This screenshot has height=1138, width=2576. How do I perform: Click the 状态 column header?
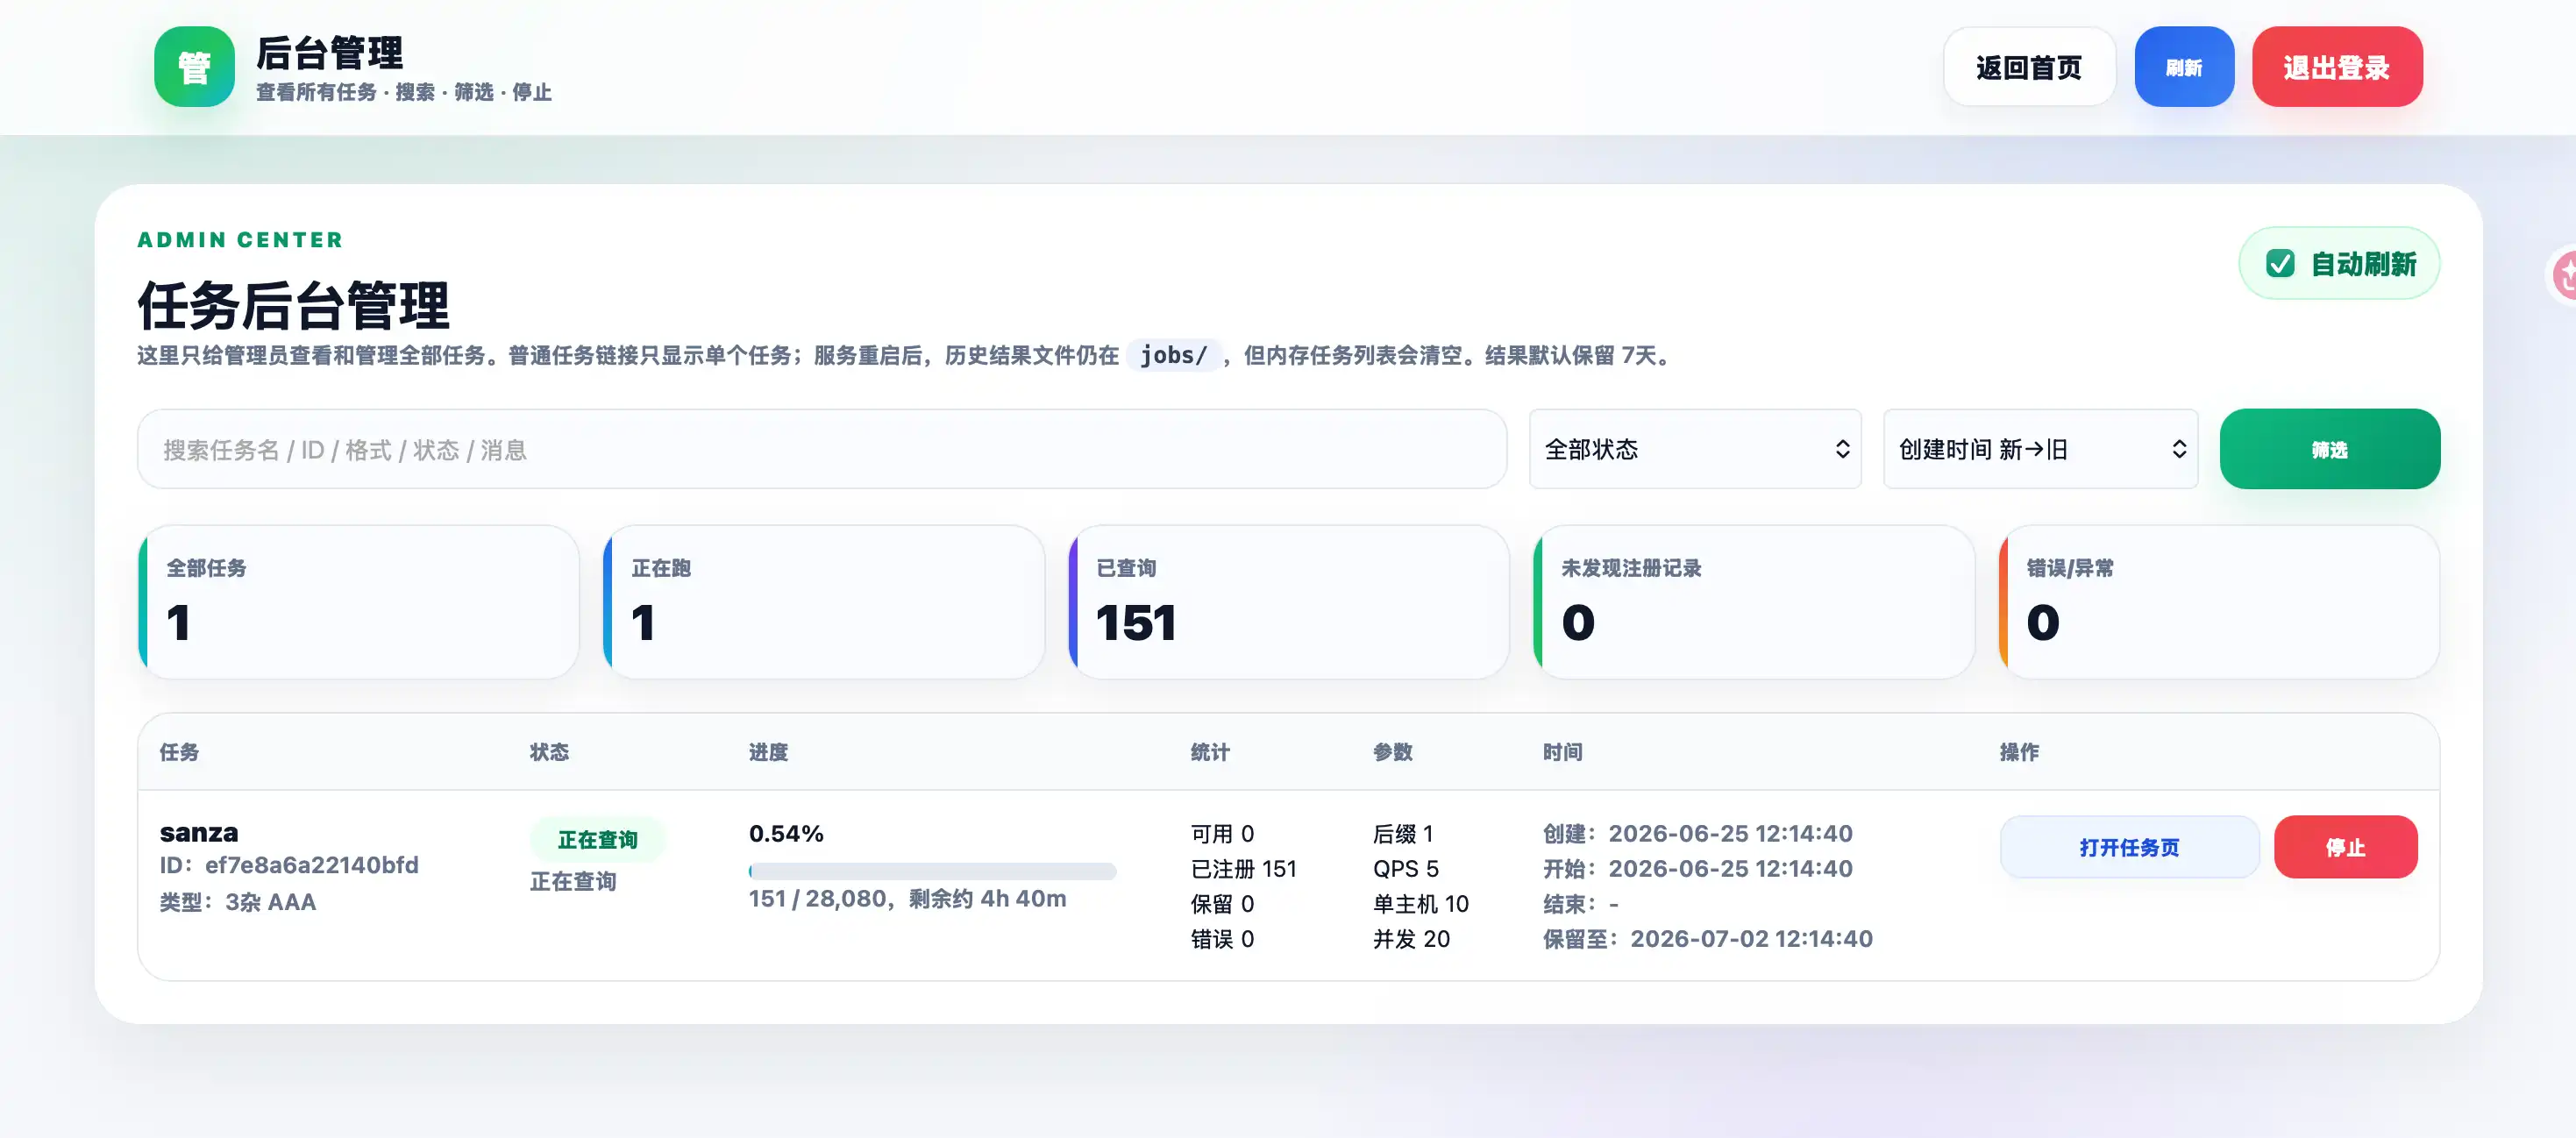coord(549,752)
